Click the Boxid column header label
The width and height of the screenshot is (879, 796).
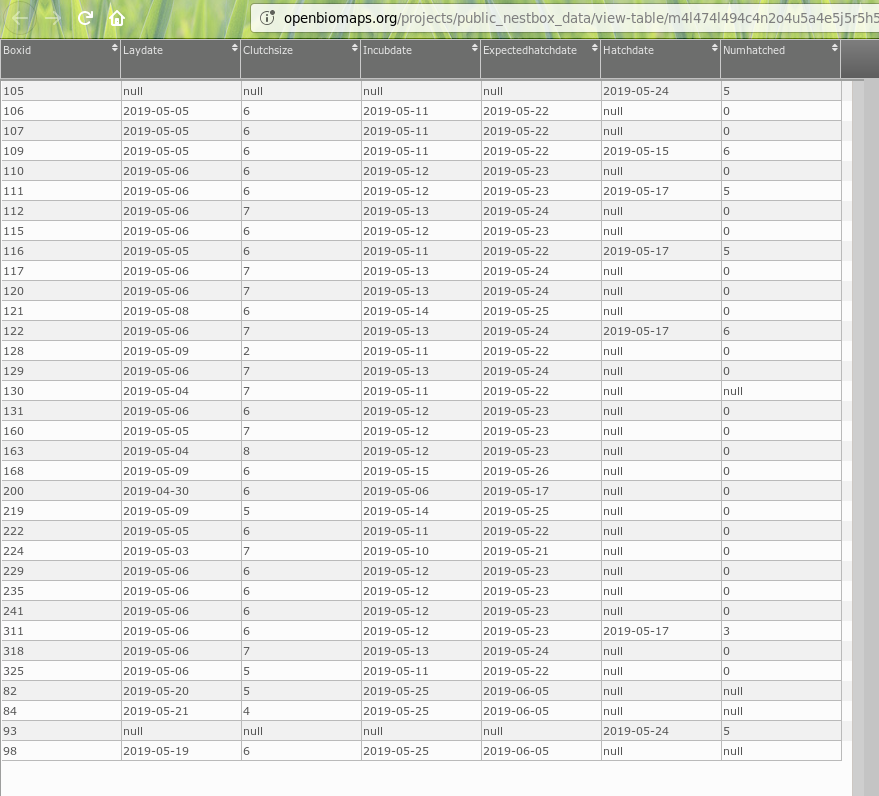(x=17, y=50)
